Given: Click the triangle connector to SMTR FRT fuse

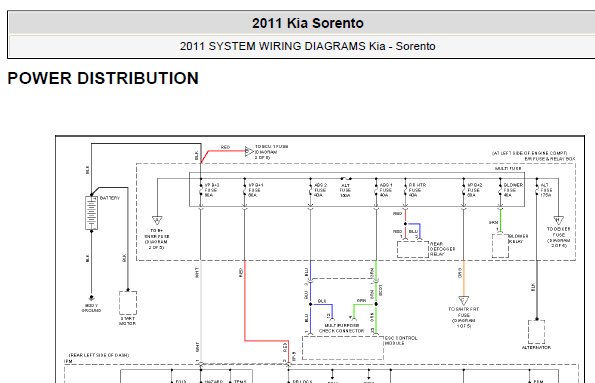Looking at the screenshot, I should [x=464, y=301].
